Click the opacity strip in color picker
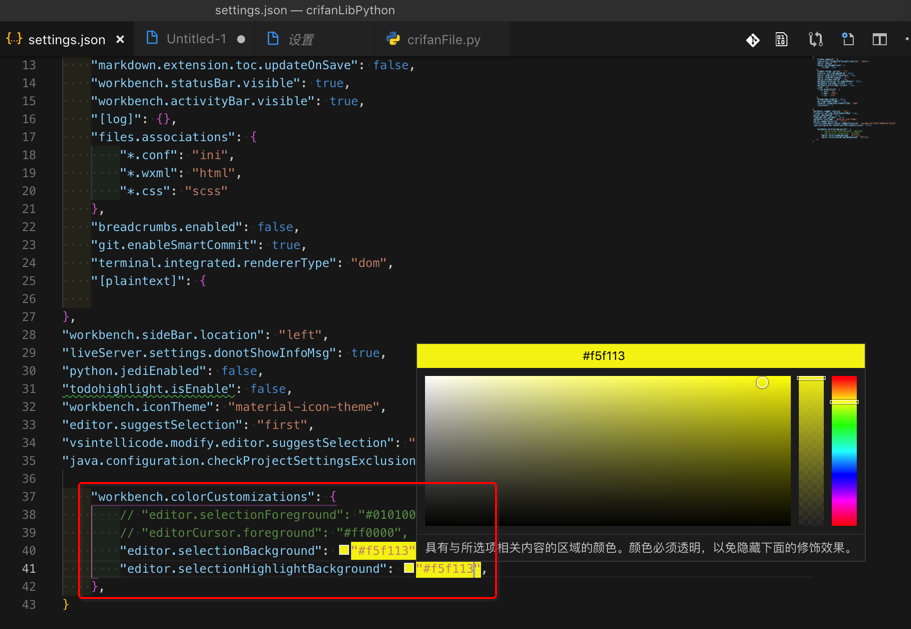 811,451
